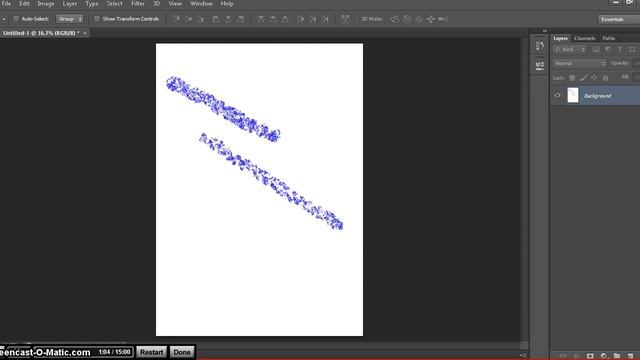The image size is (640, 360).
Task: Open the Type menu
Action: click(92, 4)
